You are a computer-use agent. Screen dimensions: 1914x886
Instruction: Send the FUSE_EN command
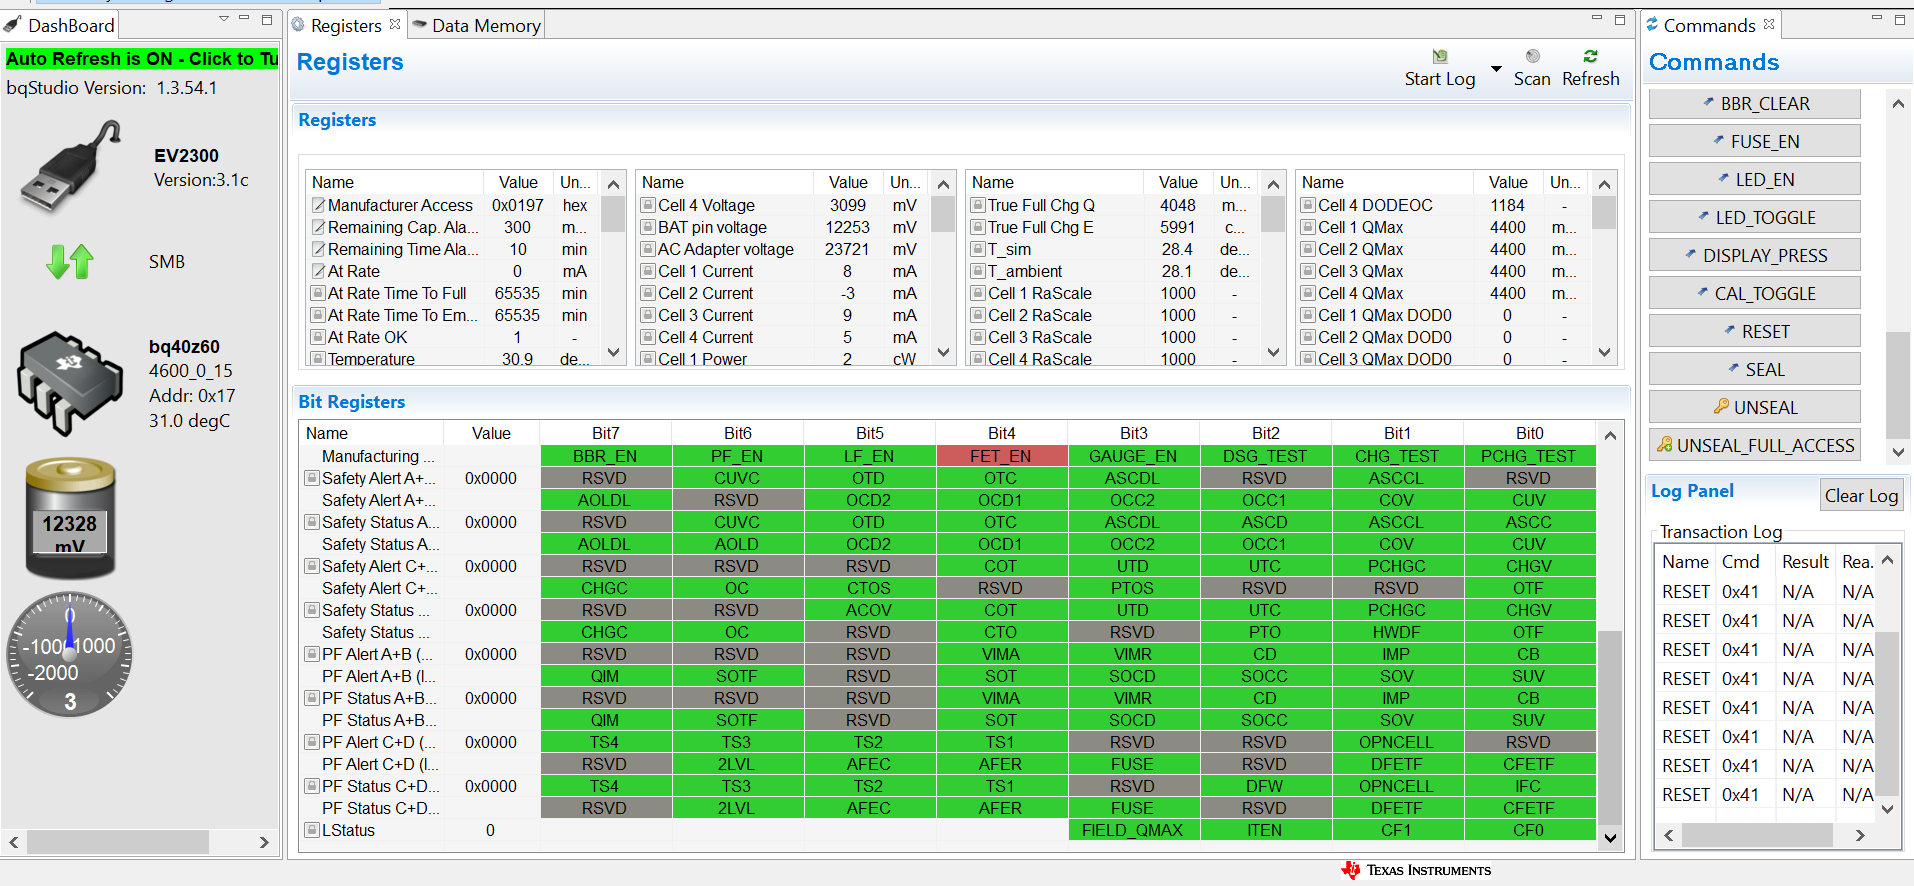pos(1755,142)
